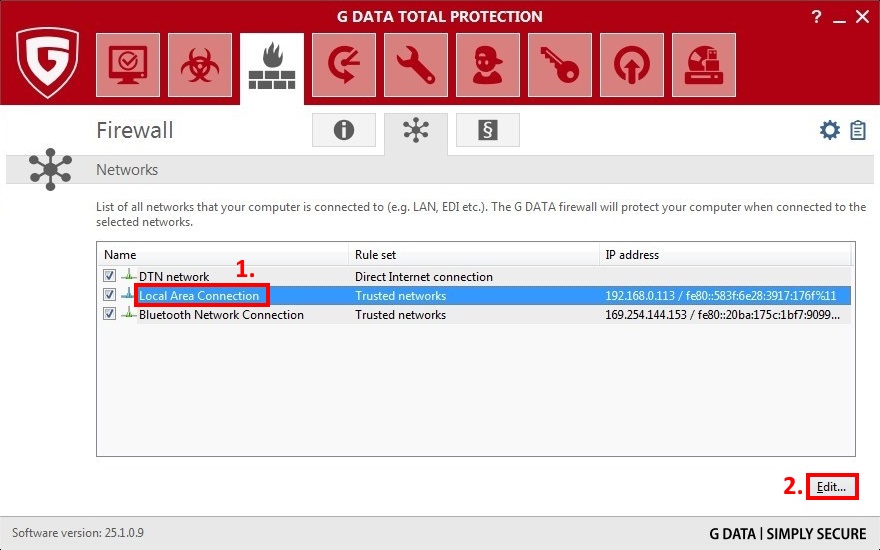Open the Tuner wrench icon
The width and height of the screenshot is (880, 550).
pyautogui.click(x=416, y=65)
